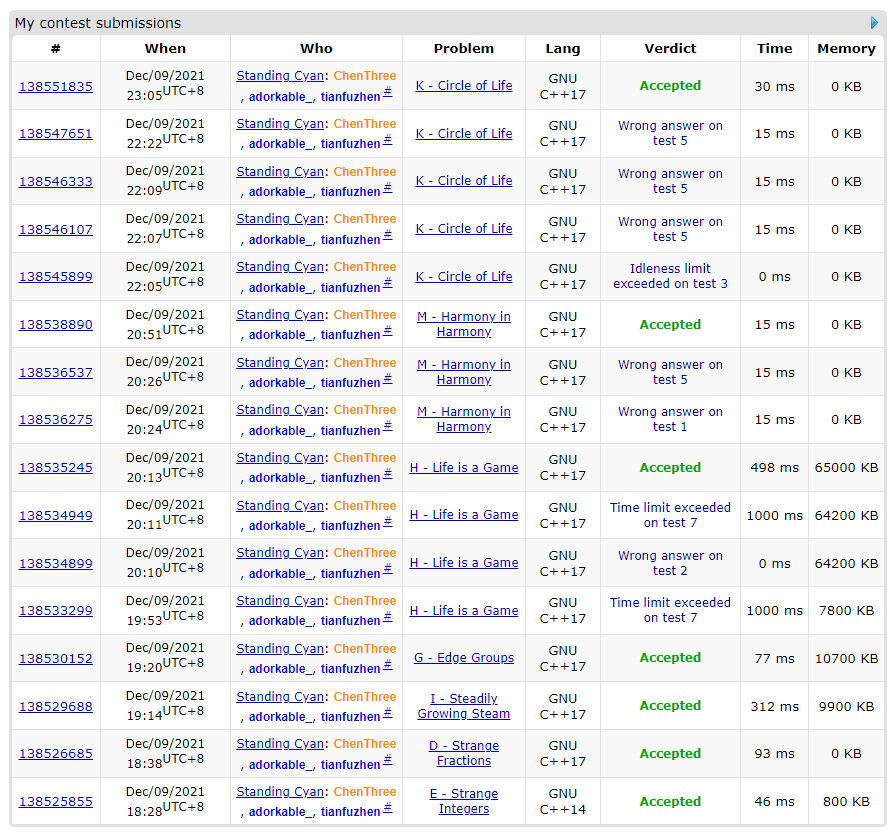Click the blue arrow beside My contest submissions
This screenshot has height=835, width=891.
[875, 22]
